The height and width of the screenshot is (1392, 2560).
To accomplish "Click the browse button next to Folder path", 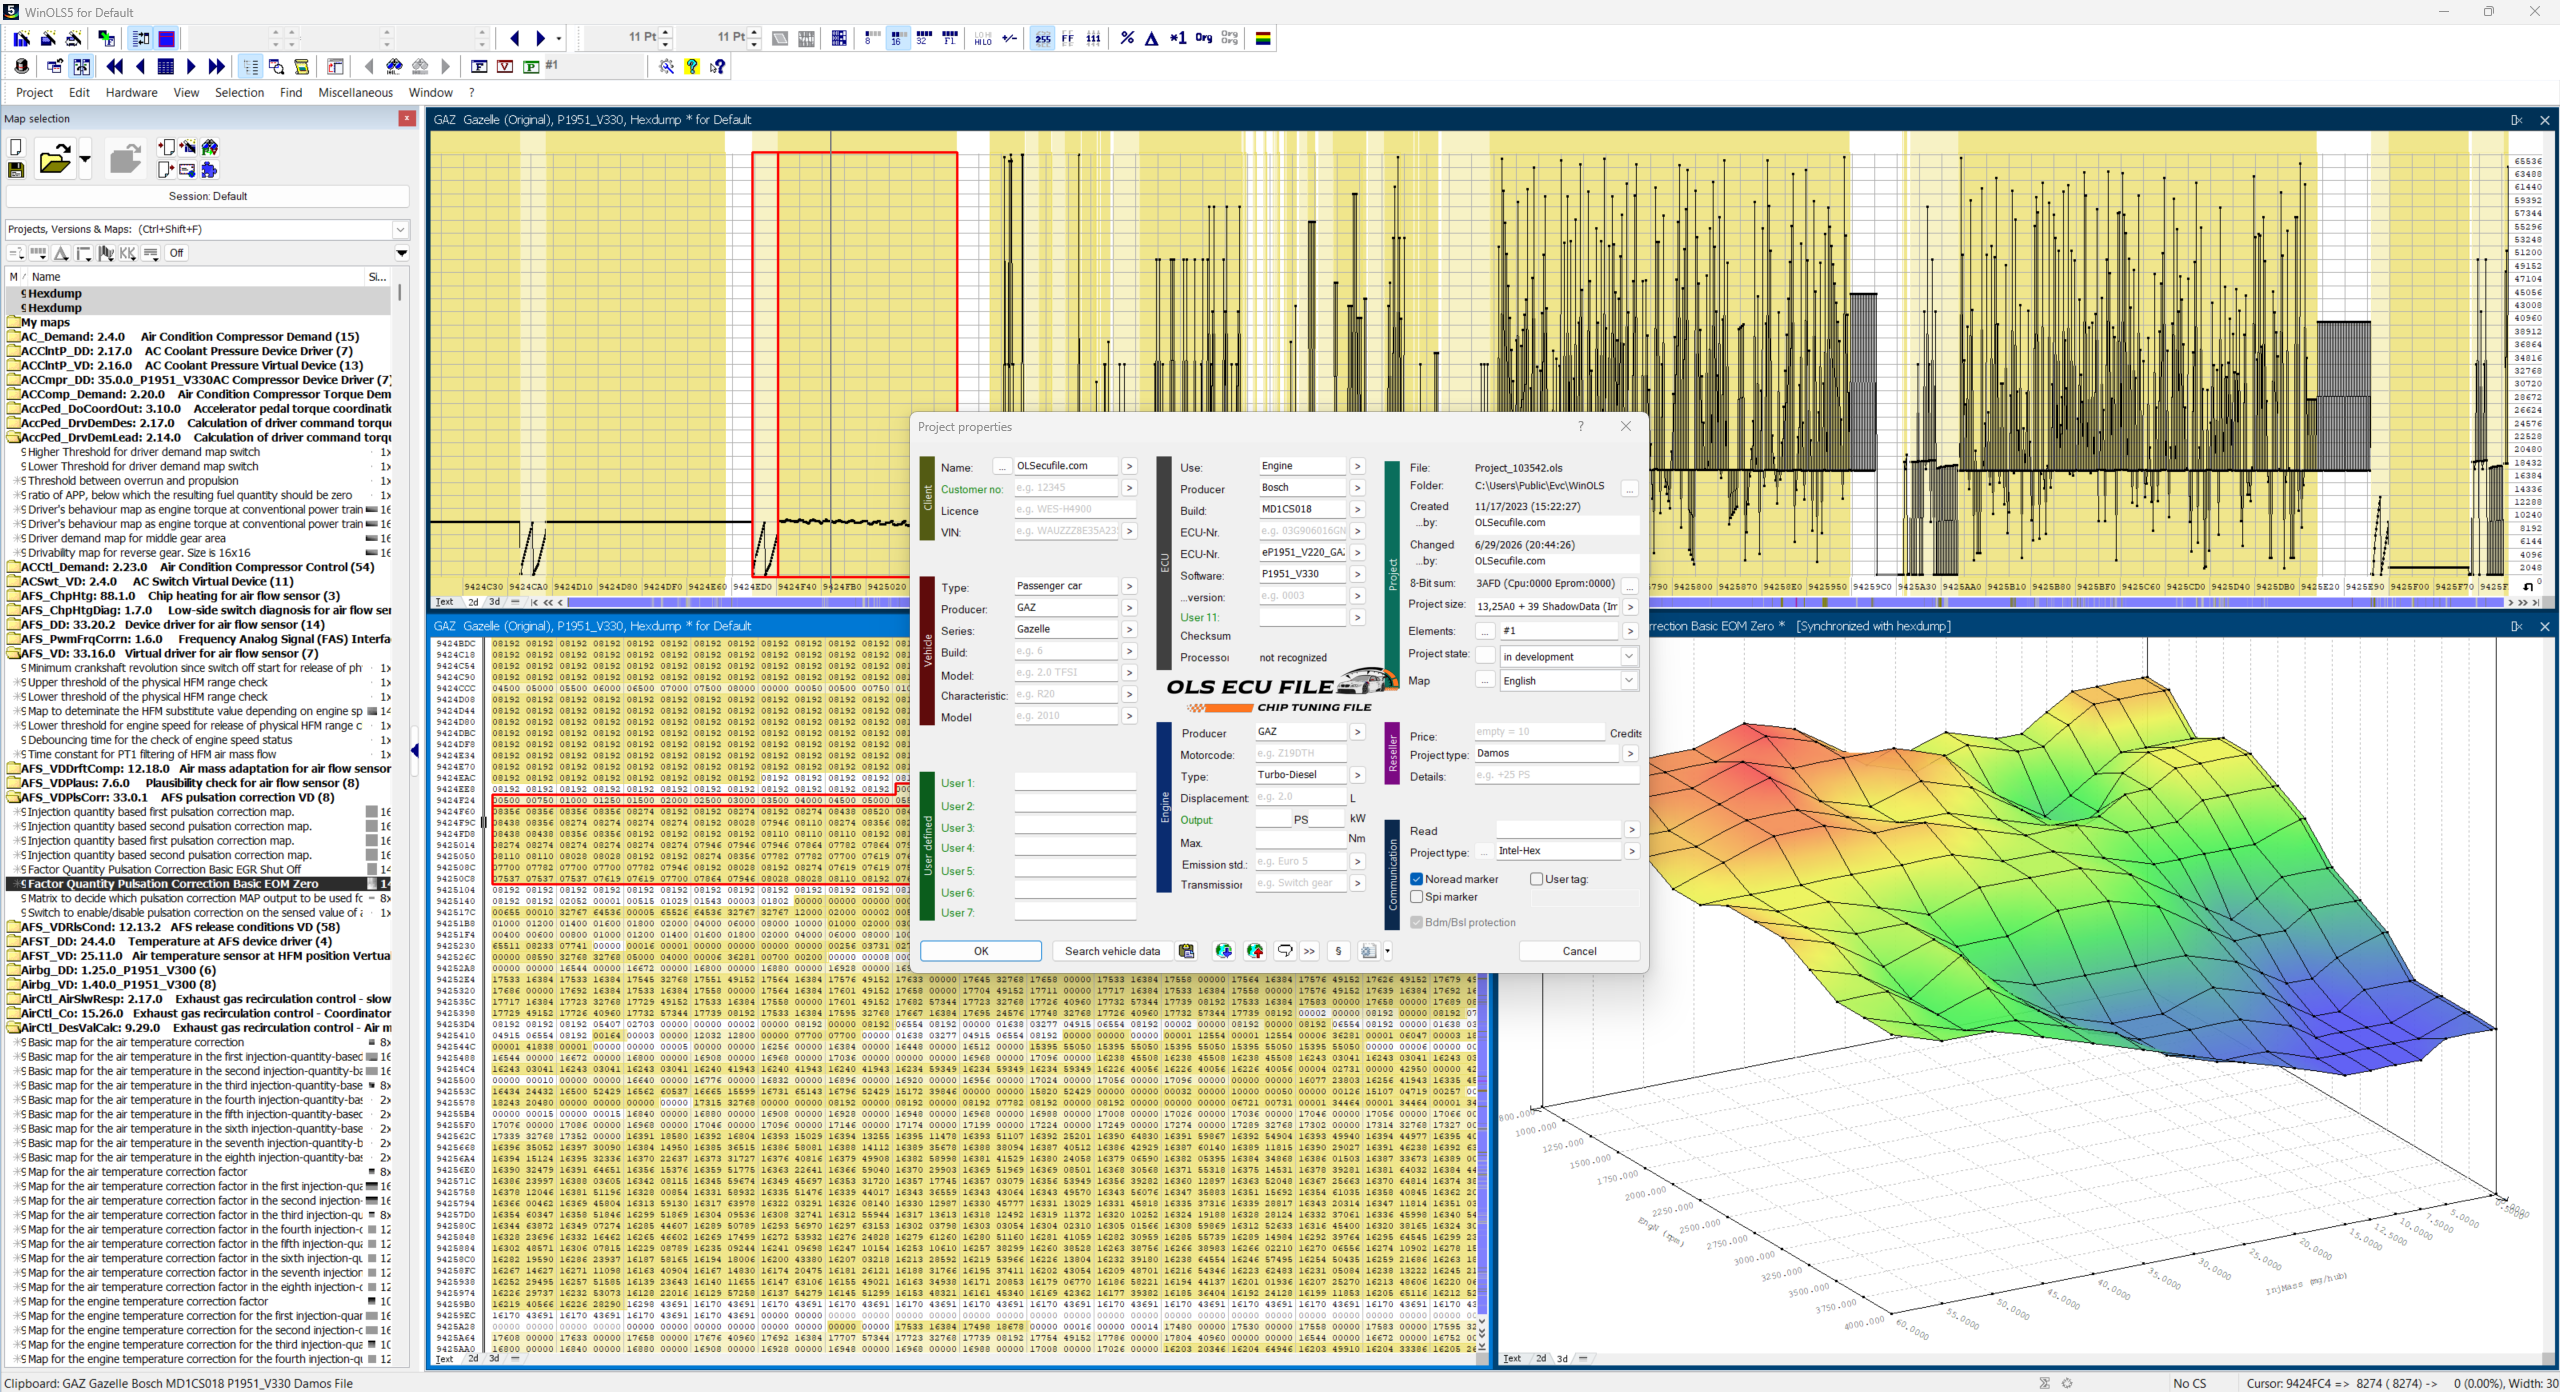I will point(1630,487).
